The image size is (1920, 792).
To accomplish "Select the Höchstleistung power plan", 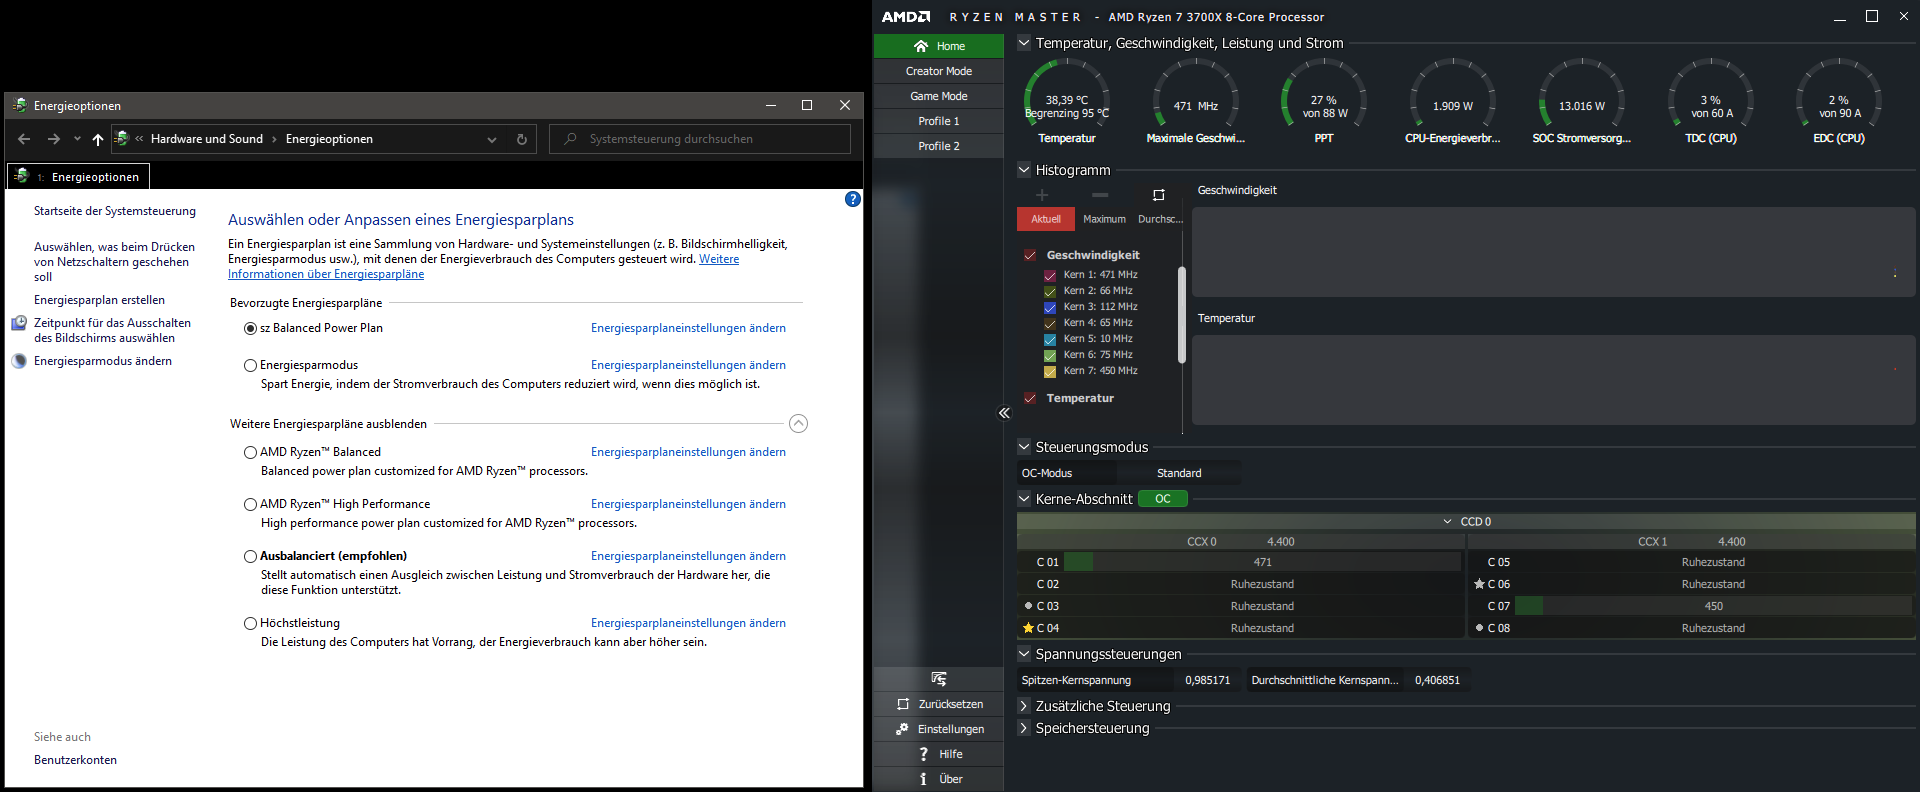I will pyautogui.click(x=250, y=624).
